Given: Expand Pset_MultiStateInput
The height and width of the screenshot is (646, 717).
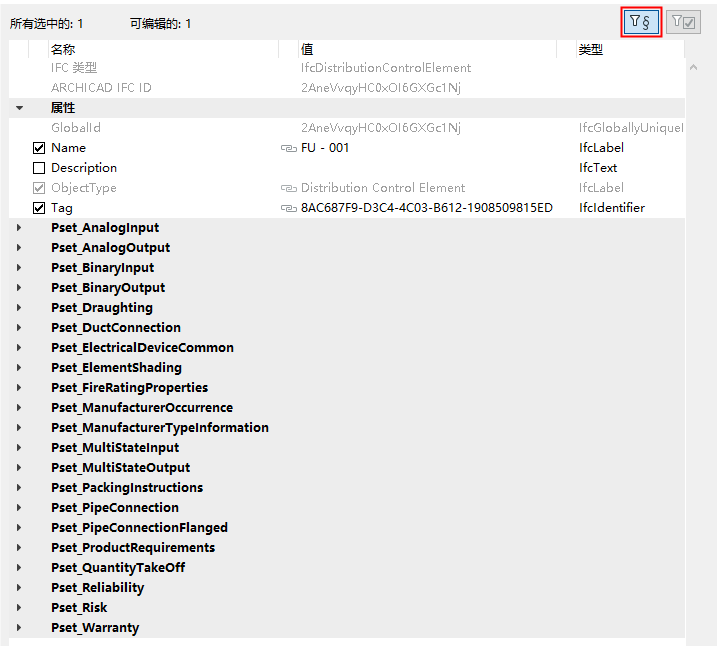Looking at the screenshot, I should [x=19, y=448].
